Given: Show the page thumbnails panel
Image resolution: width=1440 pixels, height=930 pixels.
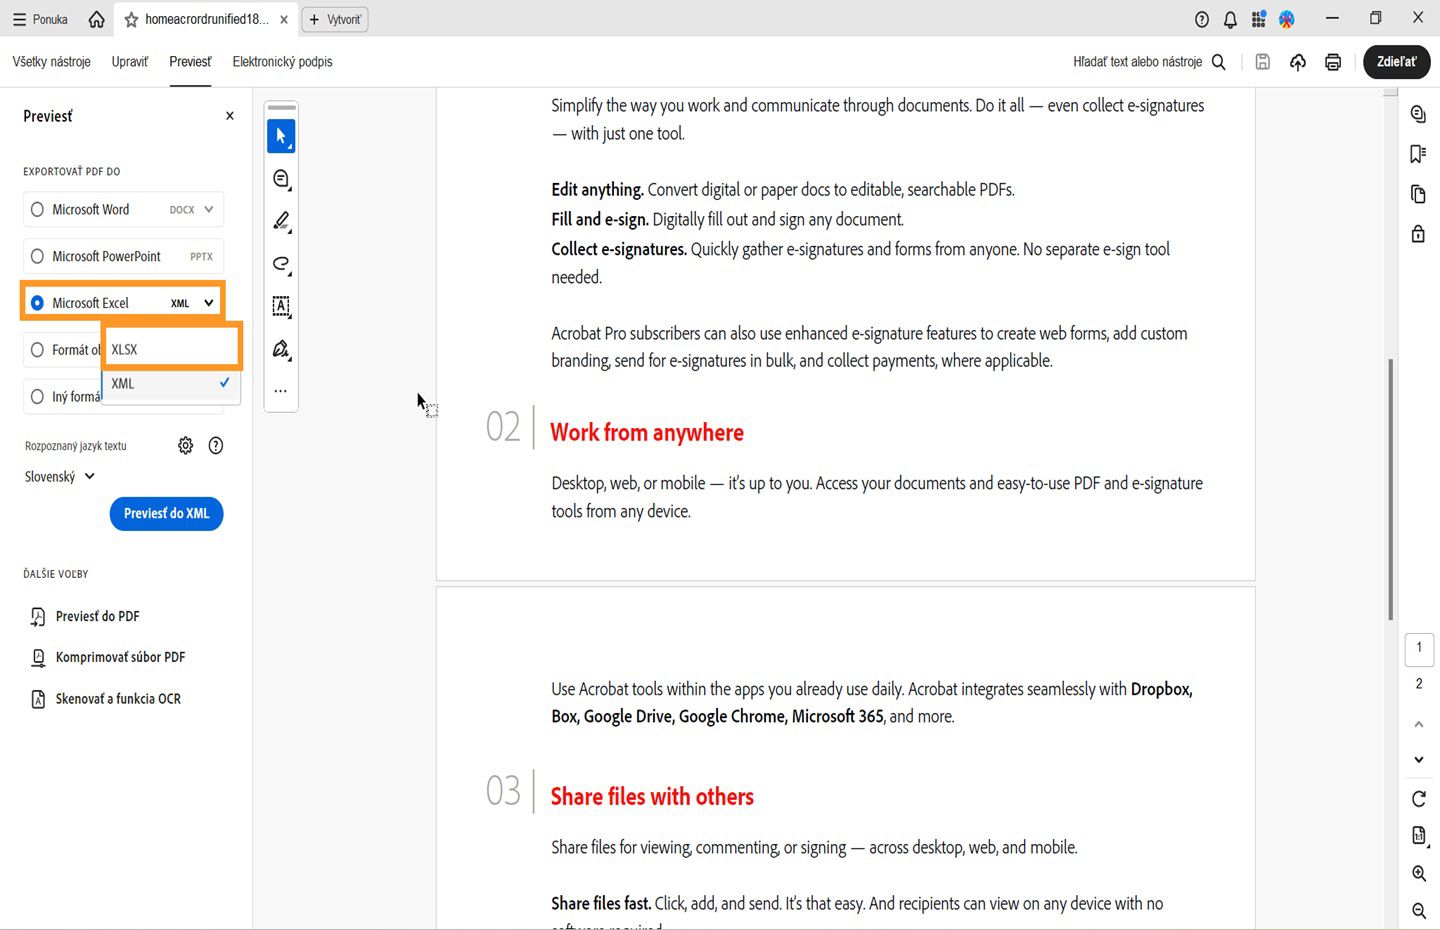Looking at the screenshot, I should click(x=1417, y=194).
